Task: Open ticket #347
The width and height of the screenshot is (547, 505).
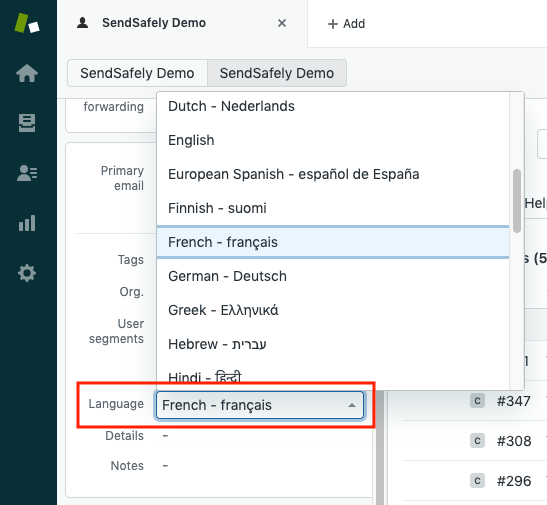Action: [514, 401]
